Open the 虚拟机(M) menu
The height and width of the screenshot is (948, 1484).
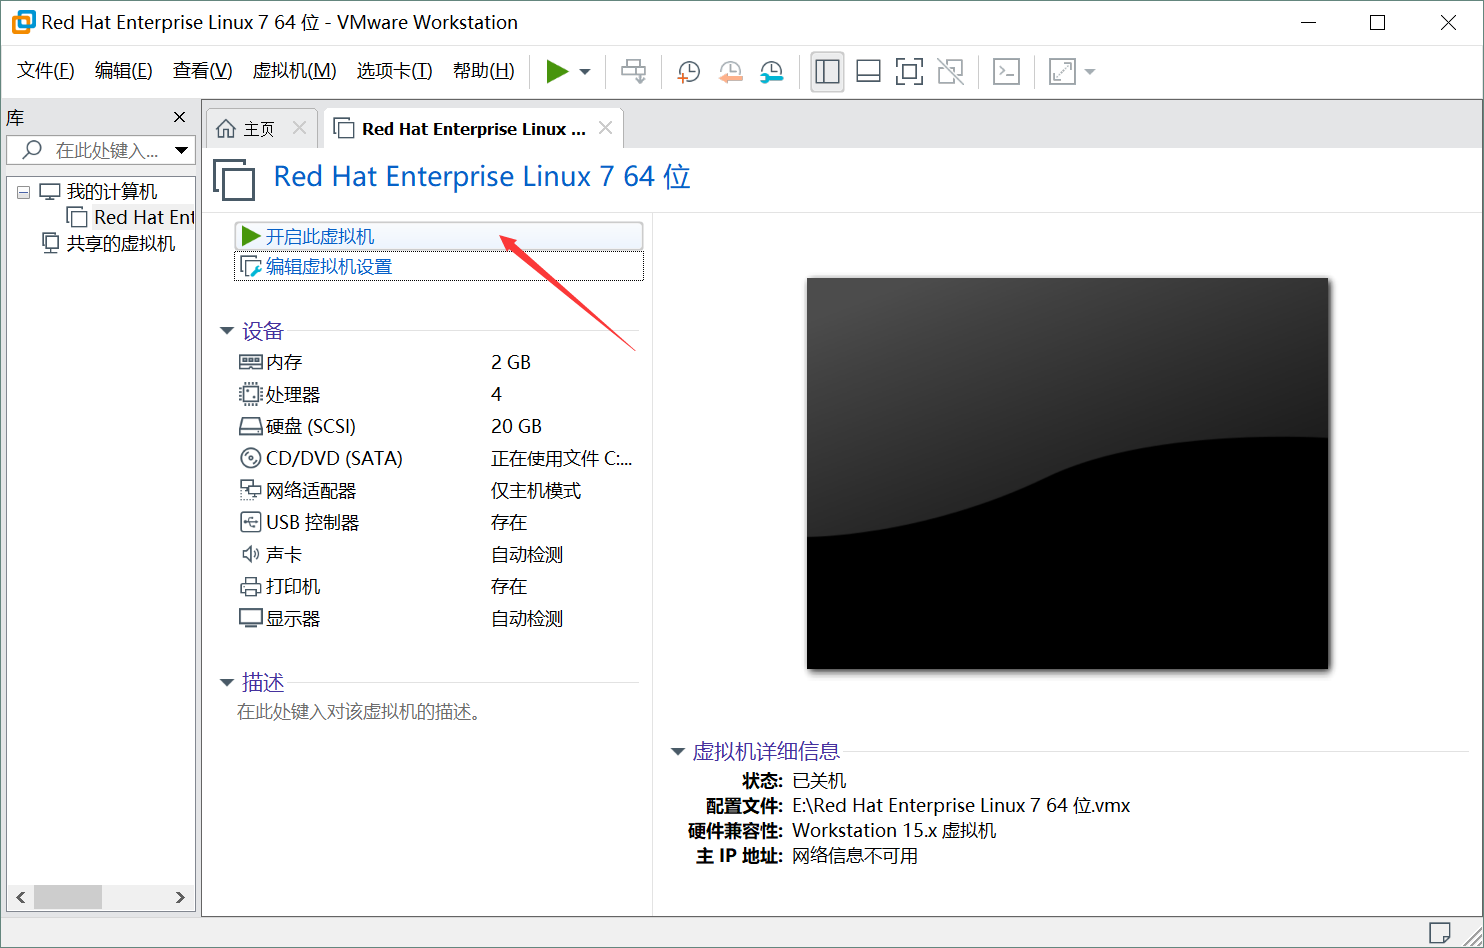294,71
